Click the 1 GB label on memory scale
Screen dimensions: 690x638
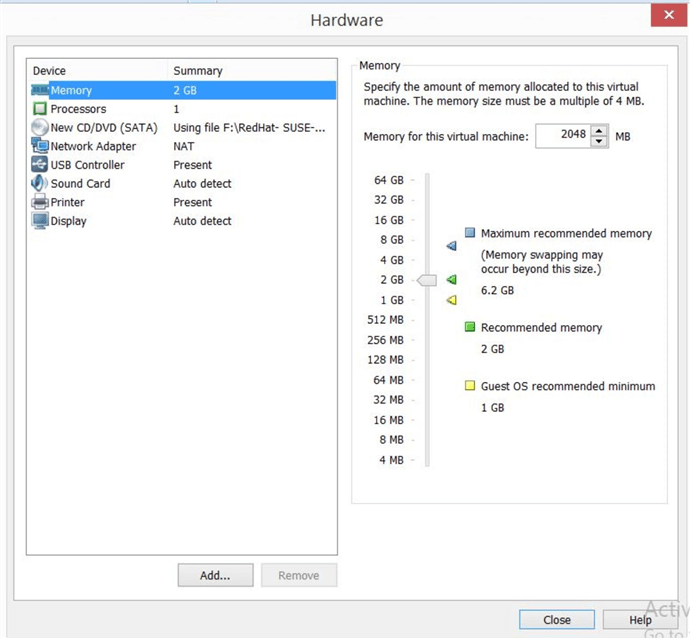coord(392,300)
